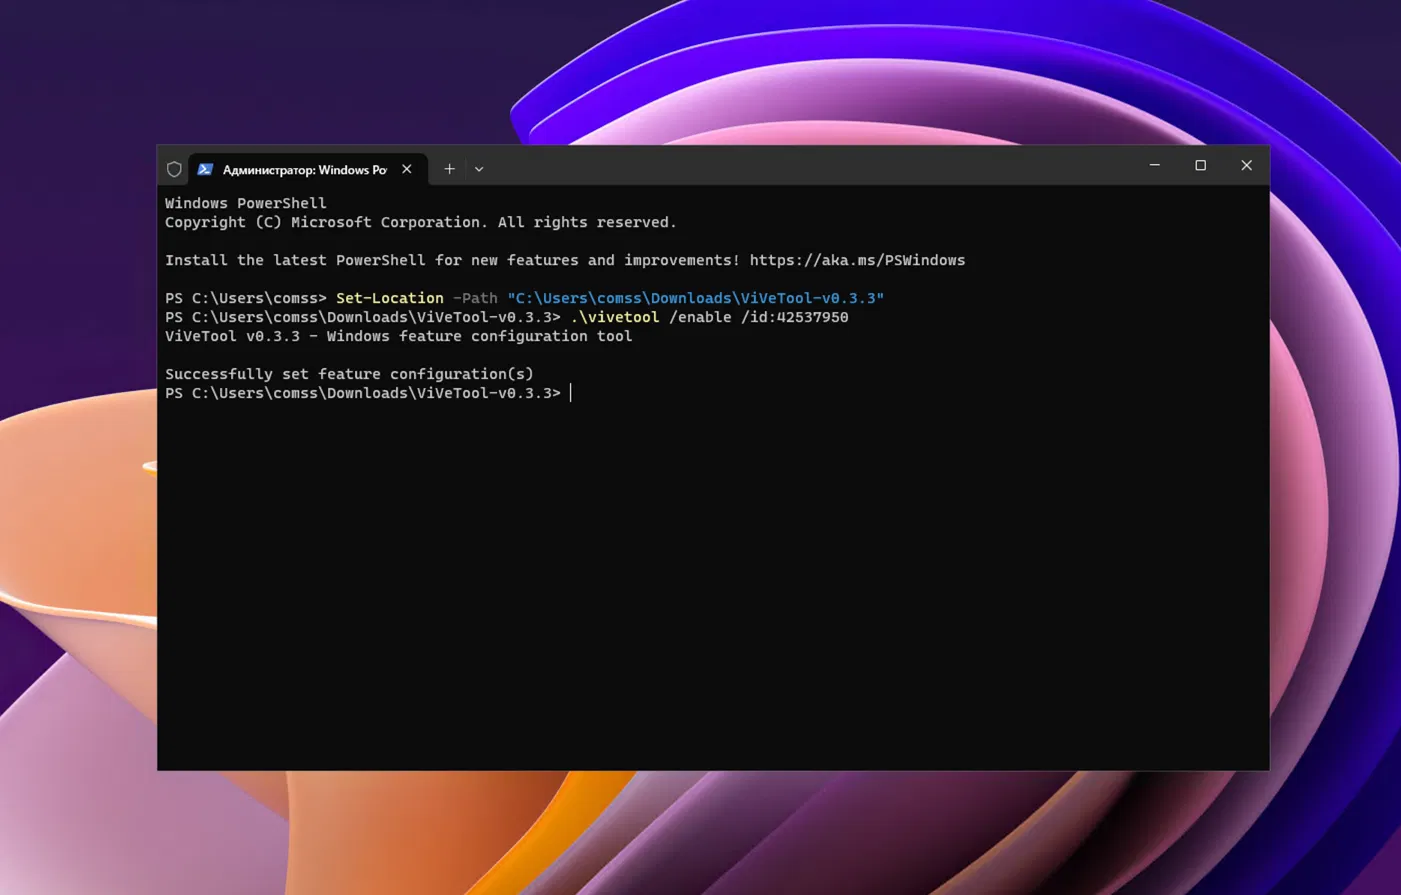Click the .\vivetool command text
Viewport: 1401px width, 895px height.
coord(615,317)
